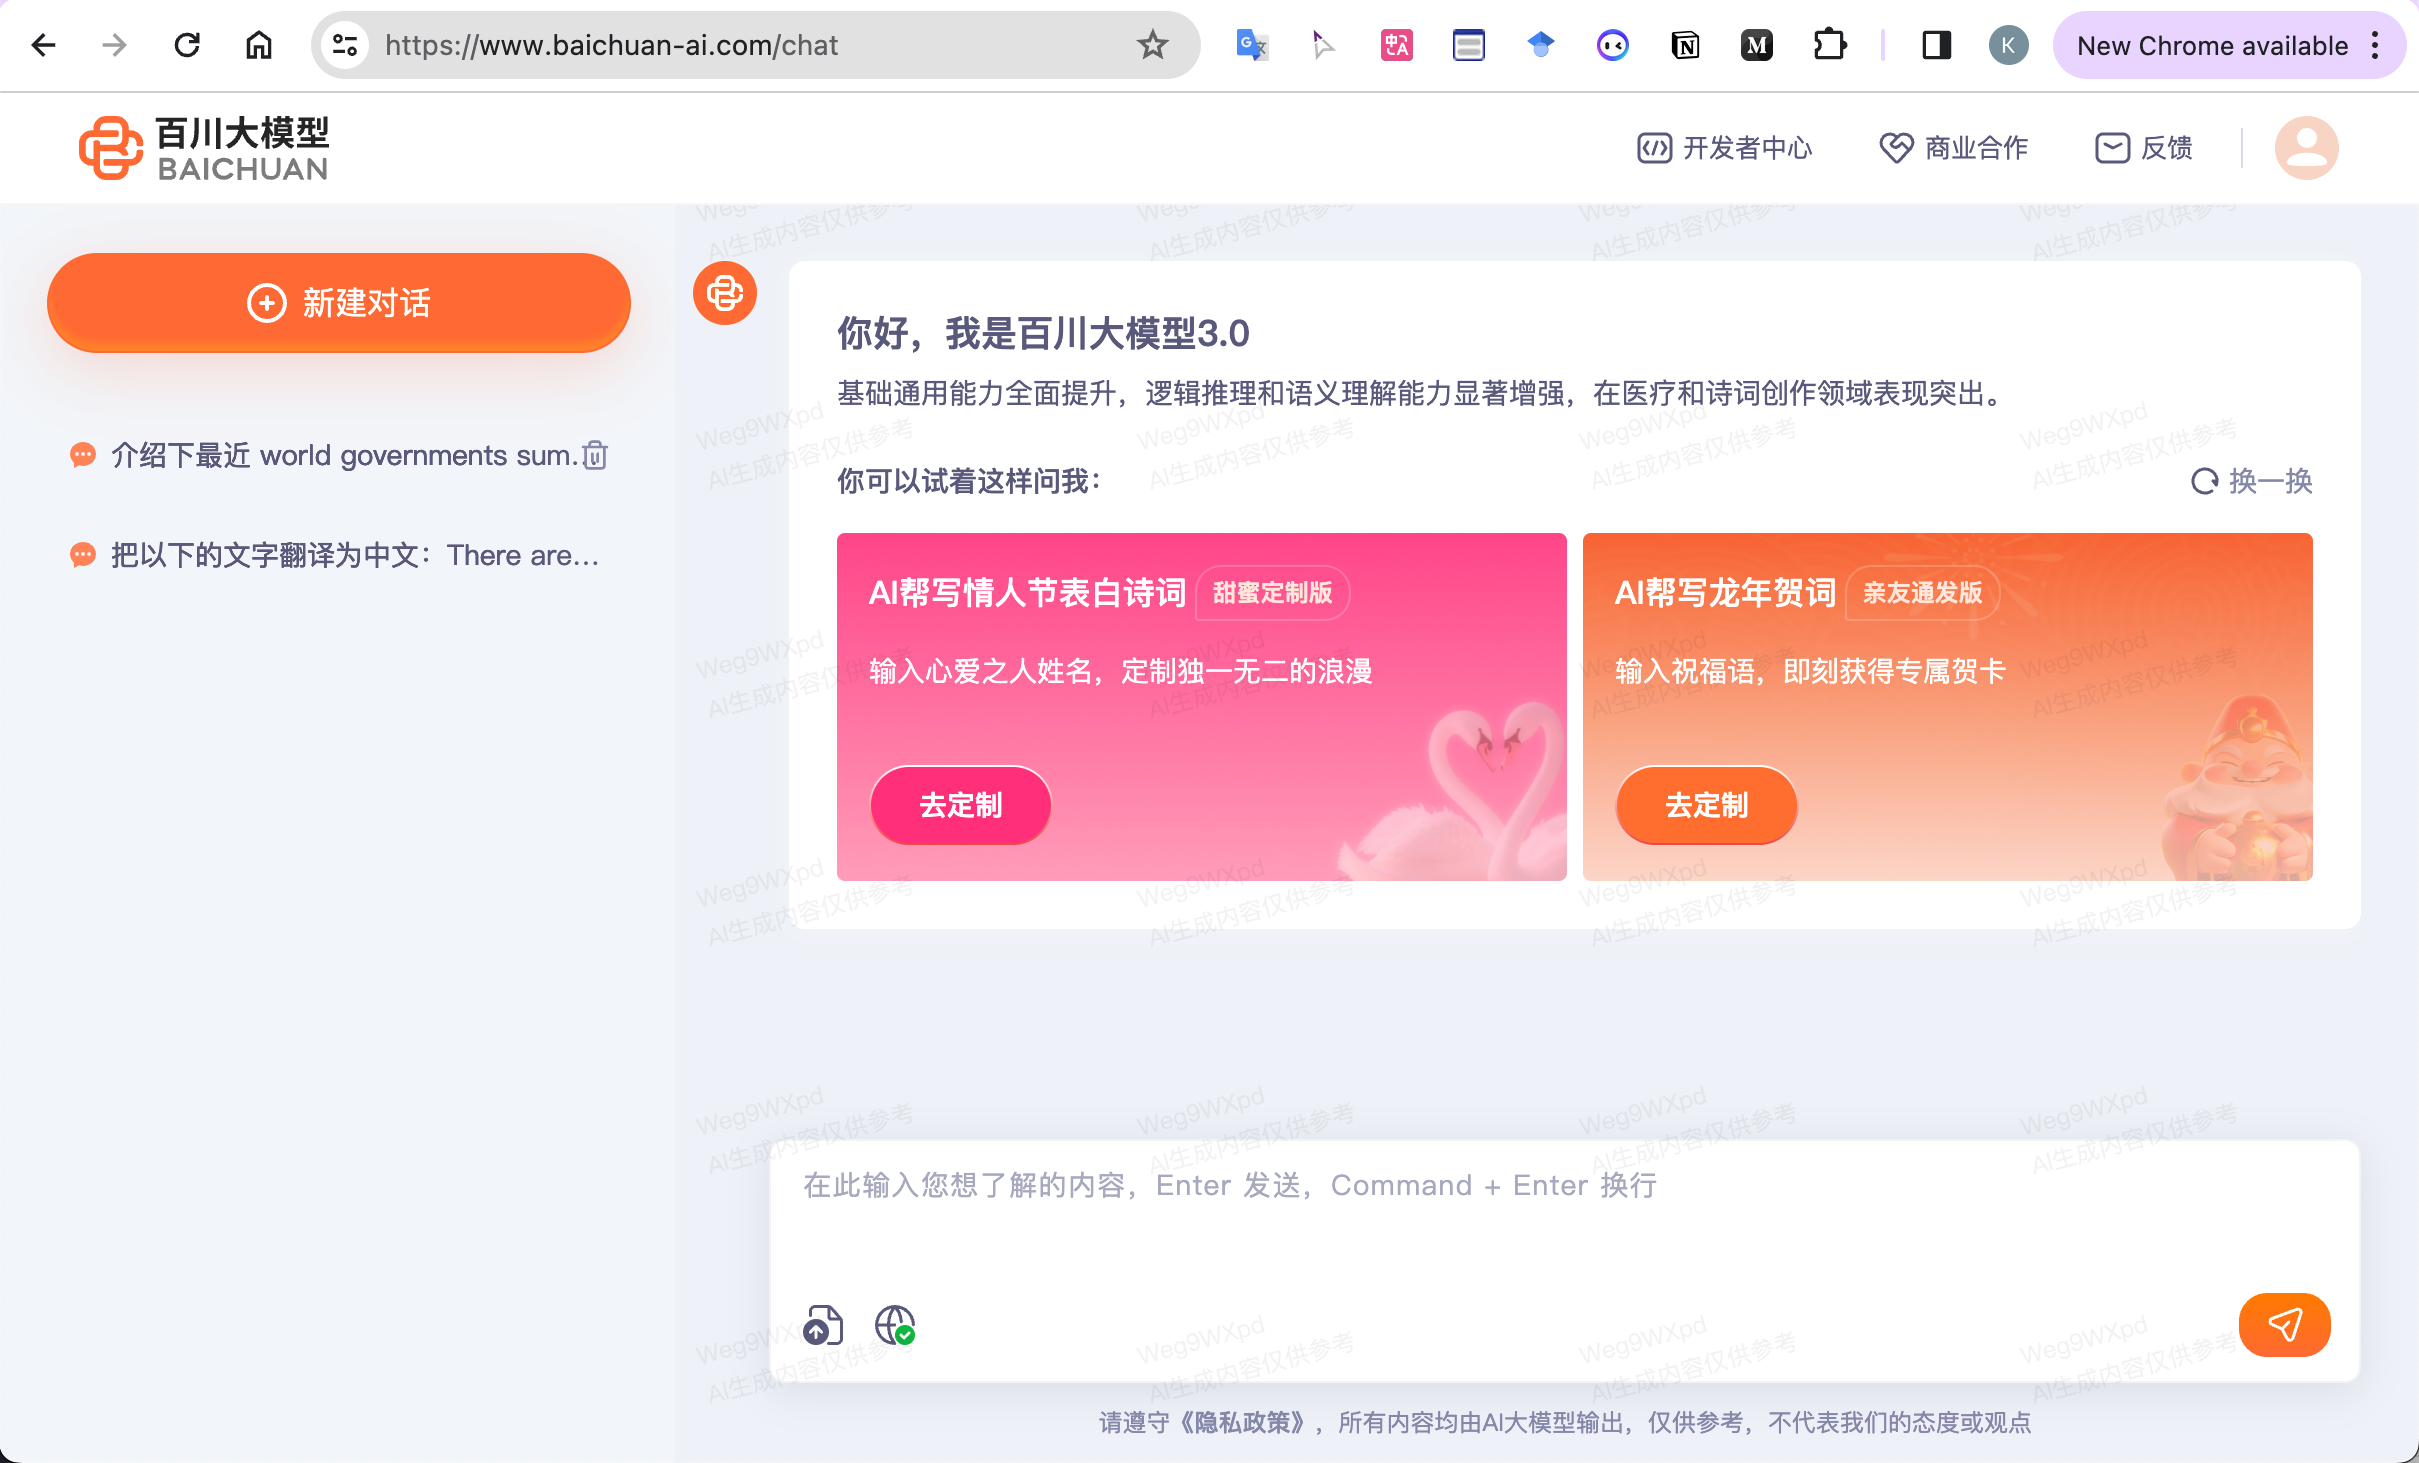
Task: Select the 甜蜜定制版 tag
Action: tap(1272, 593)
